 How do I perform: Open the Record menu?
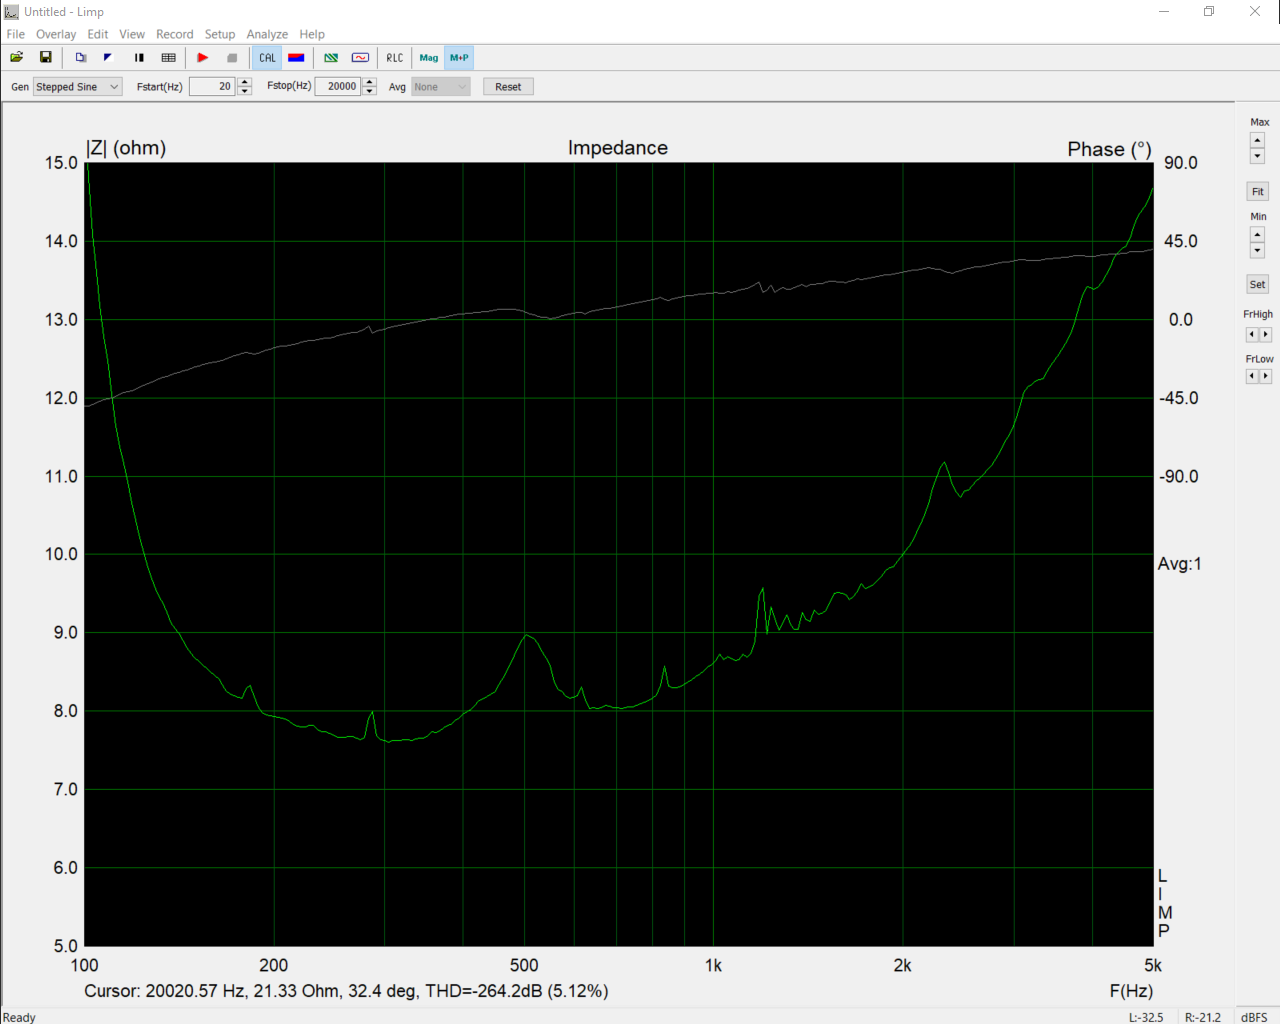click(175, 34)
